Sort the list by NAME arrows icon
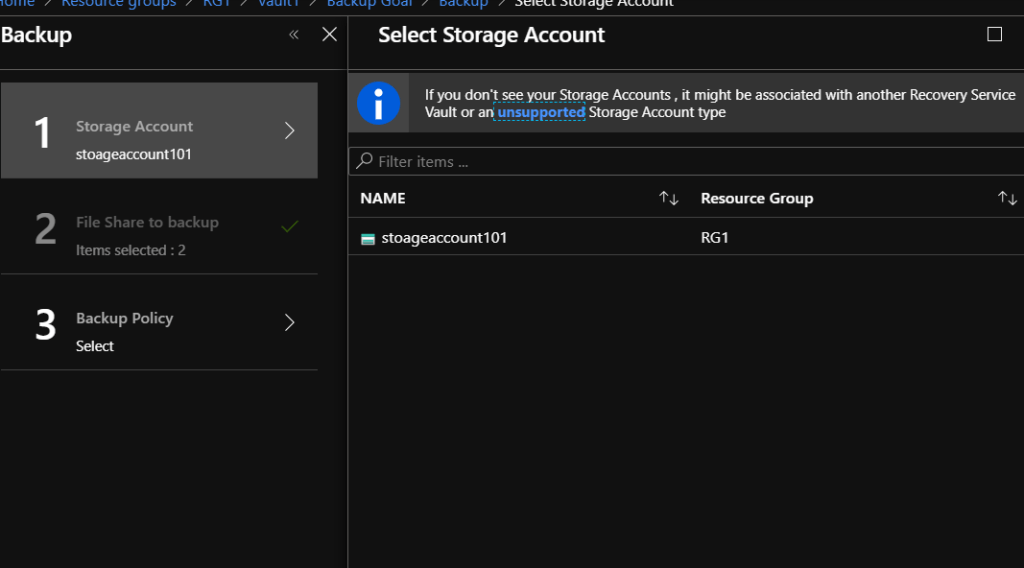The height and width of the screenshot is (568, 1024). (x=669, y=198)
